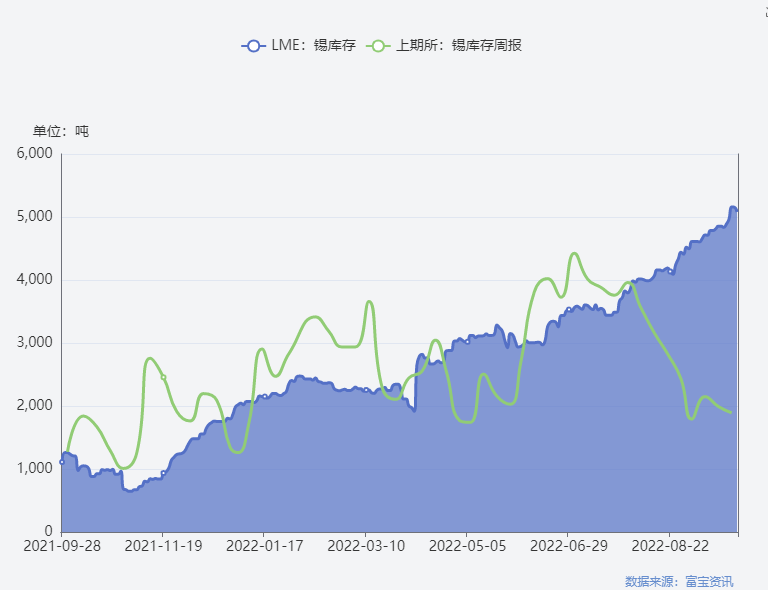Click the 3,000 y-axis value
The image size is (768, 590).
tap(34, 343)
